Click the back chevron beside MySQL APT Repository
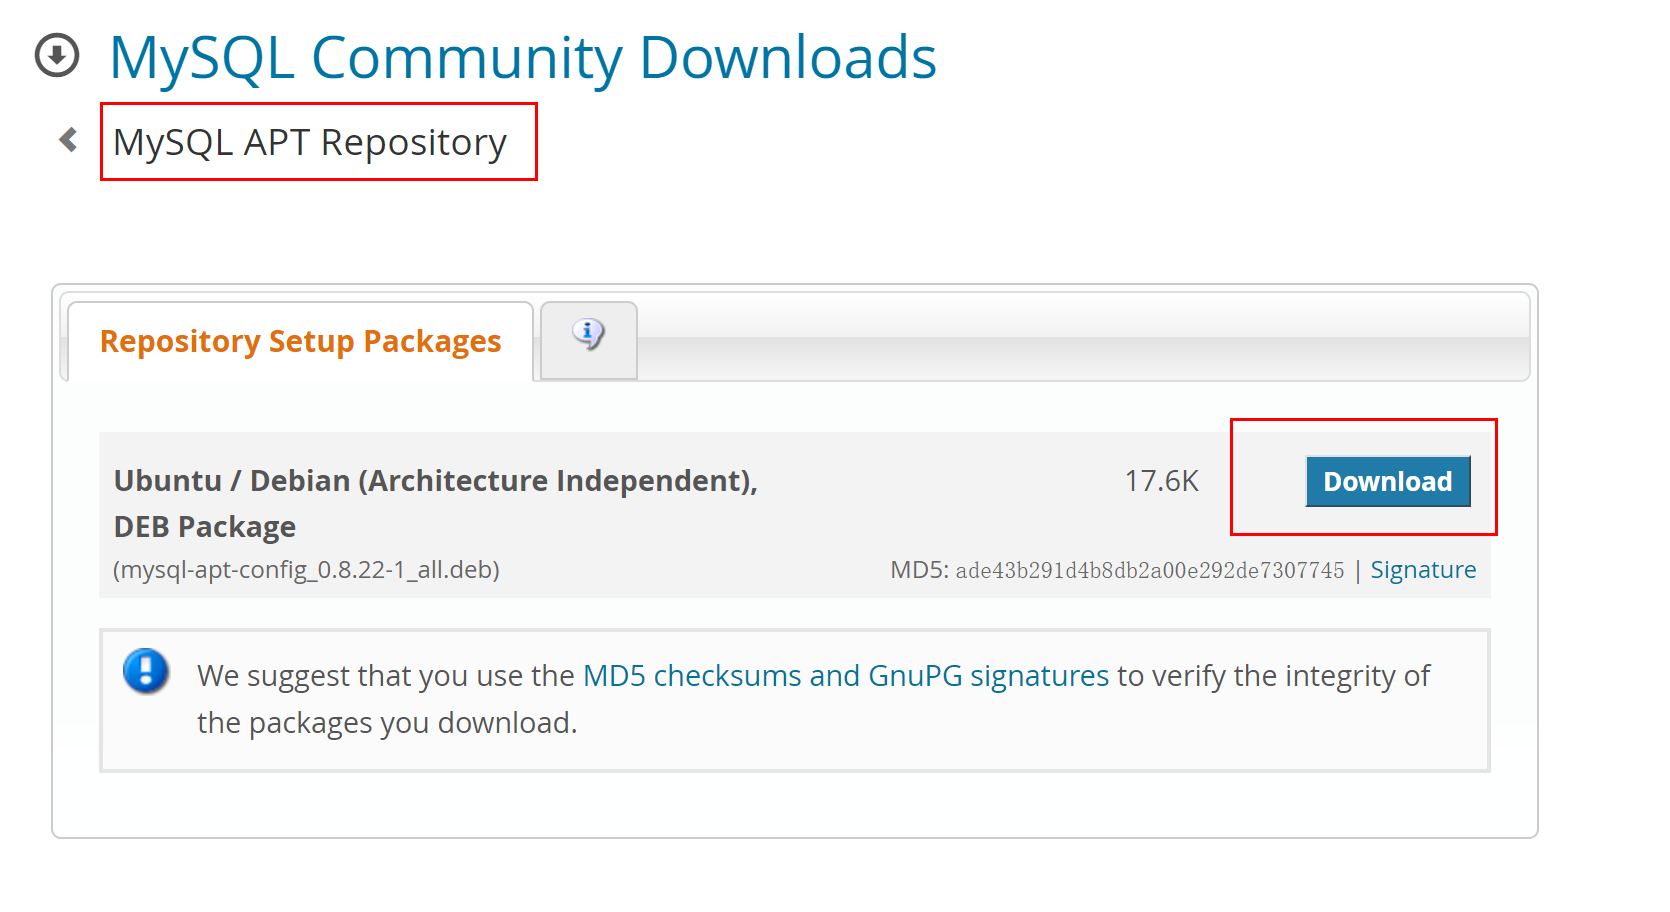 point(68,139)
